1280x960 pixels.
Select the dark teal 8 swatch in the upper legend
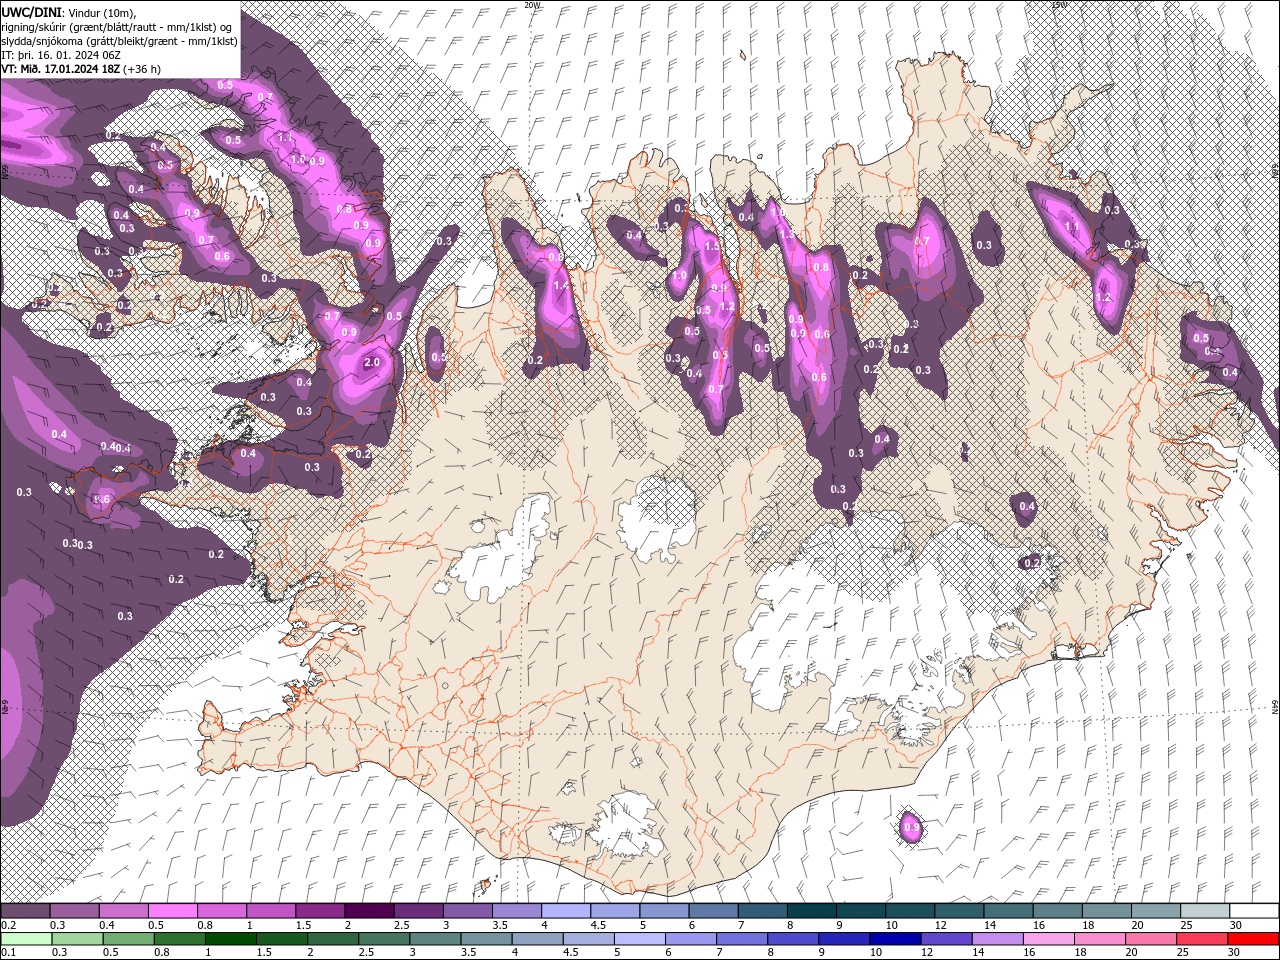(x=812, y=911)
